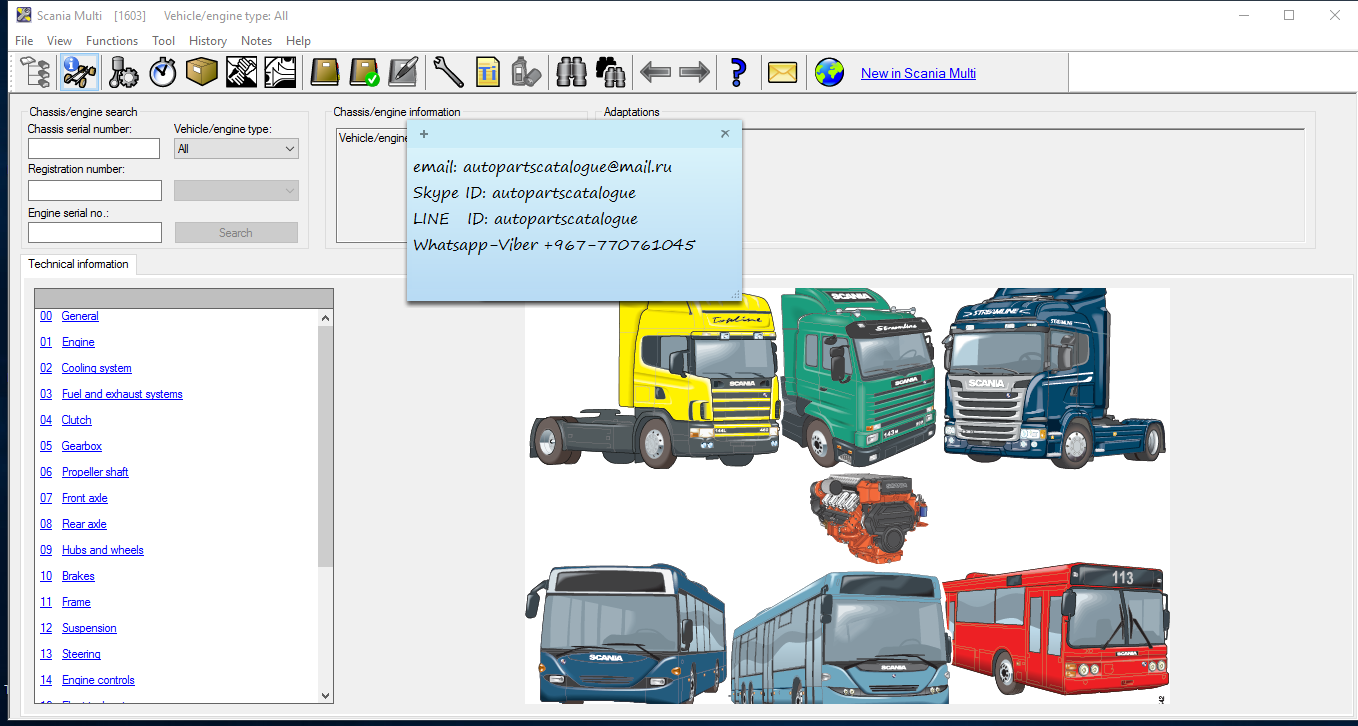Add a new sticky note with plus

(424, 134)
